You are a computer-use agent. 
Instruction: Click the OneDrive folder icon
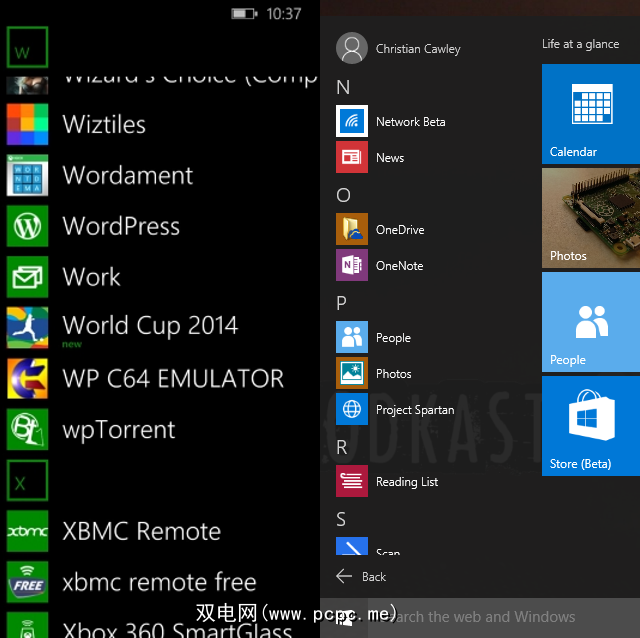[x=352, y=229]
